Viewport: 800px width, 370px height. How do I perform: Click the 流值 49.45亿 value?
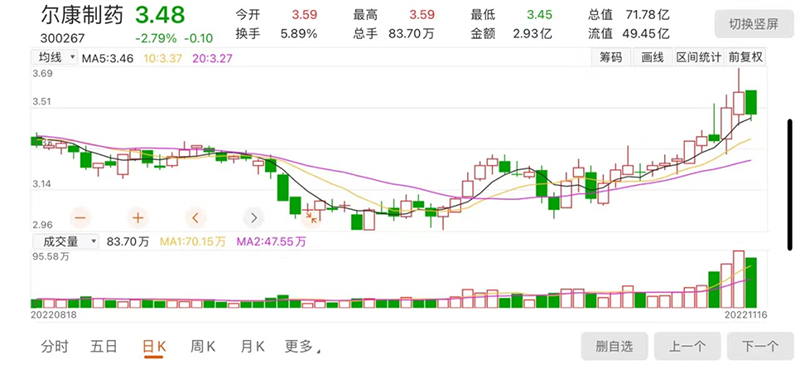(x=628, y=34)
